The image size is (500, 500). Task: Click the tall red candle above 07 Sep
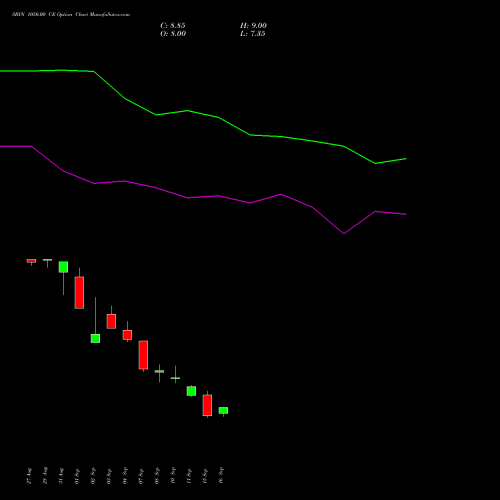[x=143, y=355]
